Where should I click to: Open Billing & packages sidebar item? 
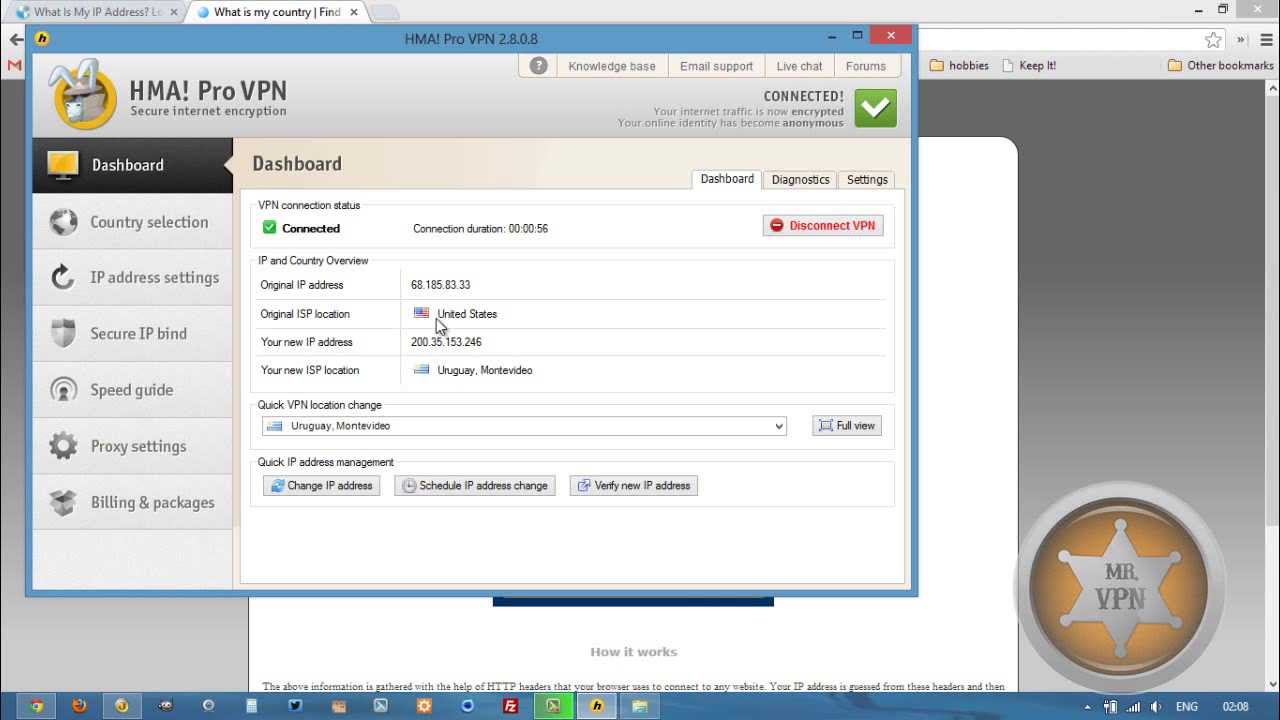point(132,502)
